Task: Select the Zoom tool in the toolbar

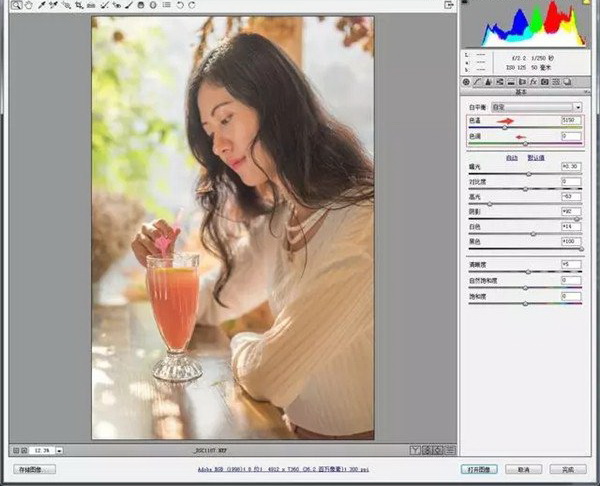Action: click(17, 6)
